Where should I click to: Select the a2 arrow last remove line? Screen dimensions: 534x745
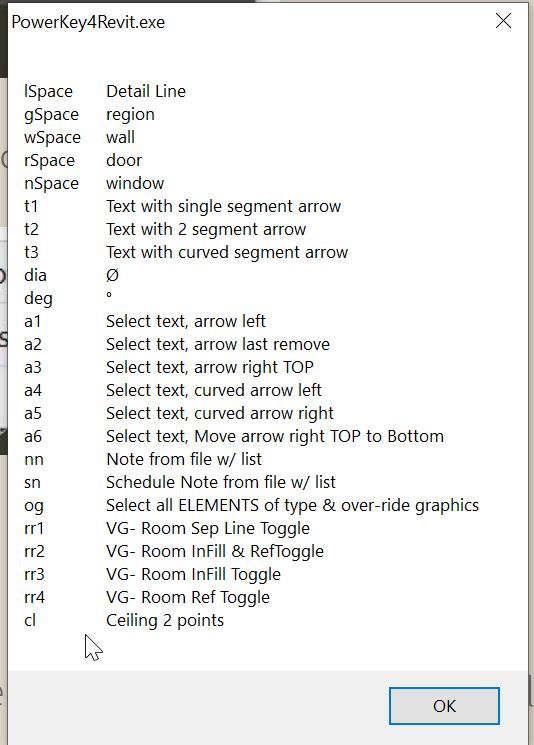[177, 344]
